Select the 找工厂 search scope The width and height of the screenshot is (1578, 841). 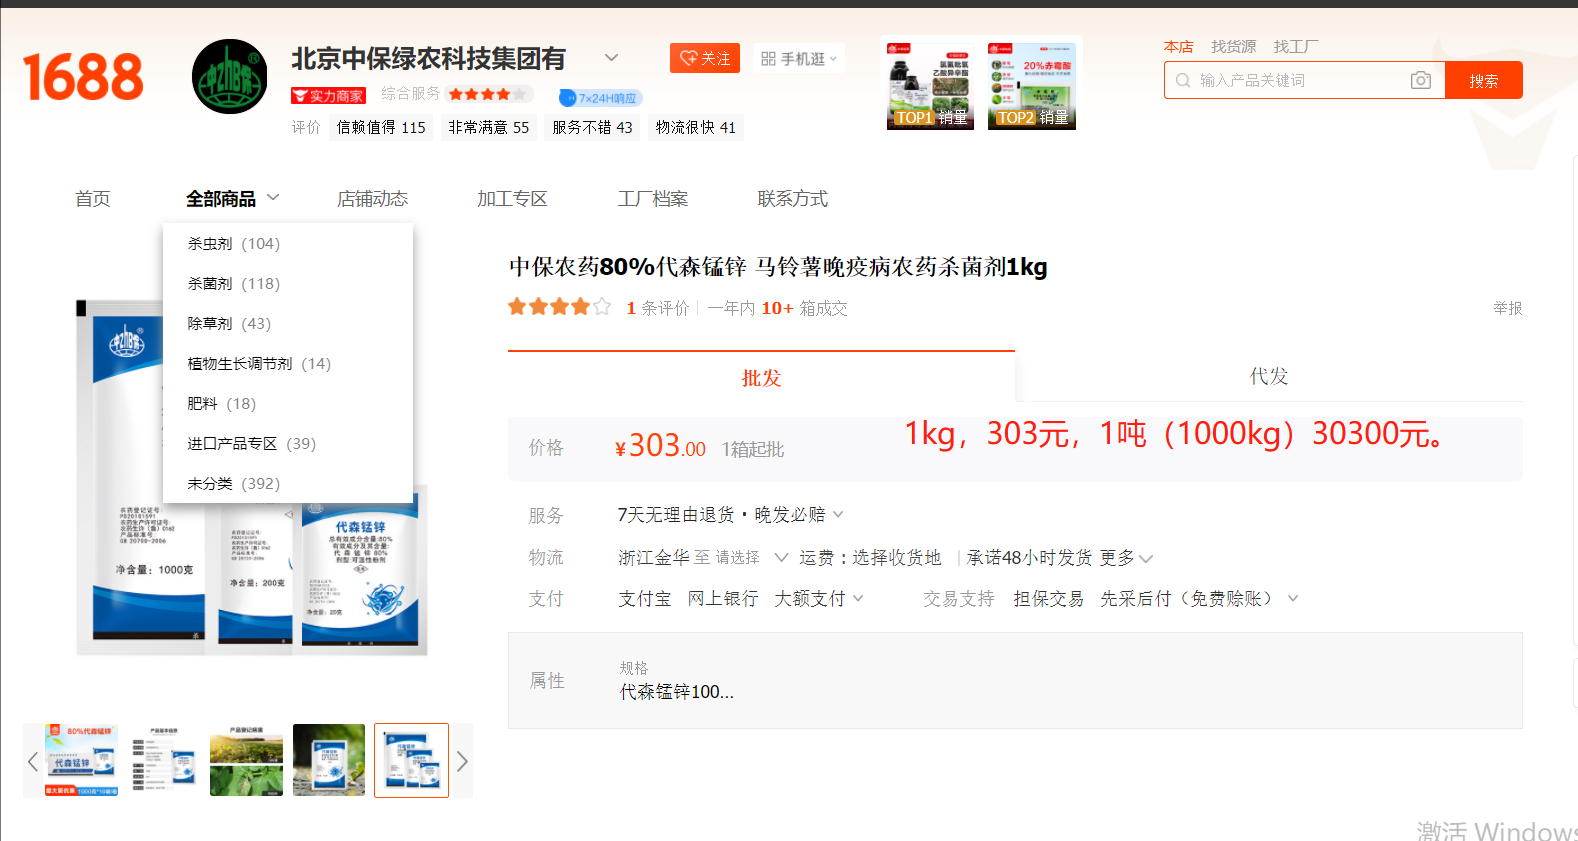click(x=1296, y=46)
